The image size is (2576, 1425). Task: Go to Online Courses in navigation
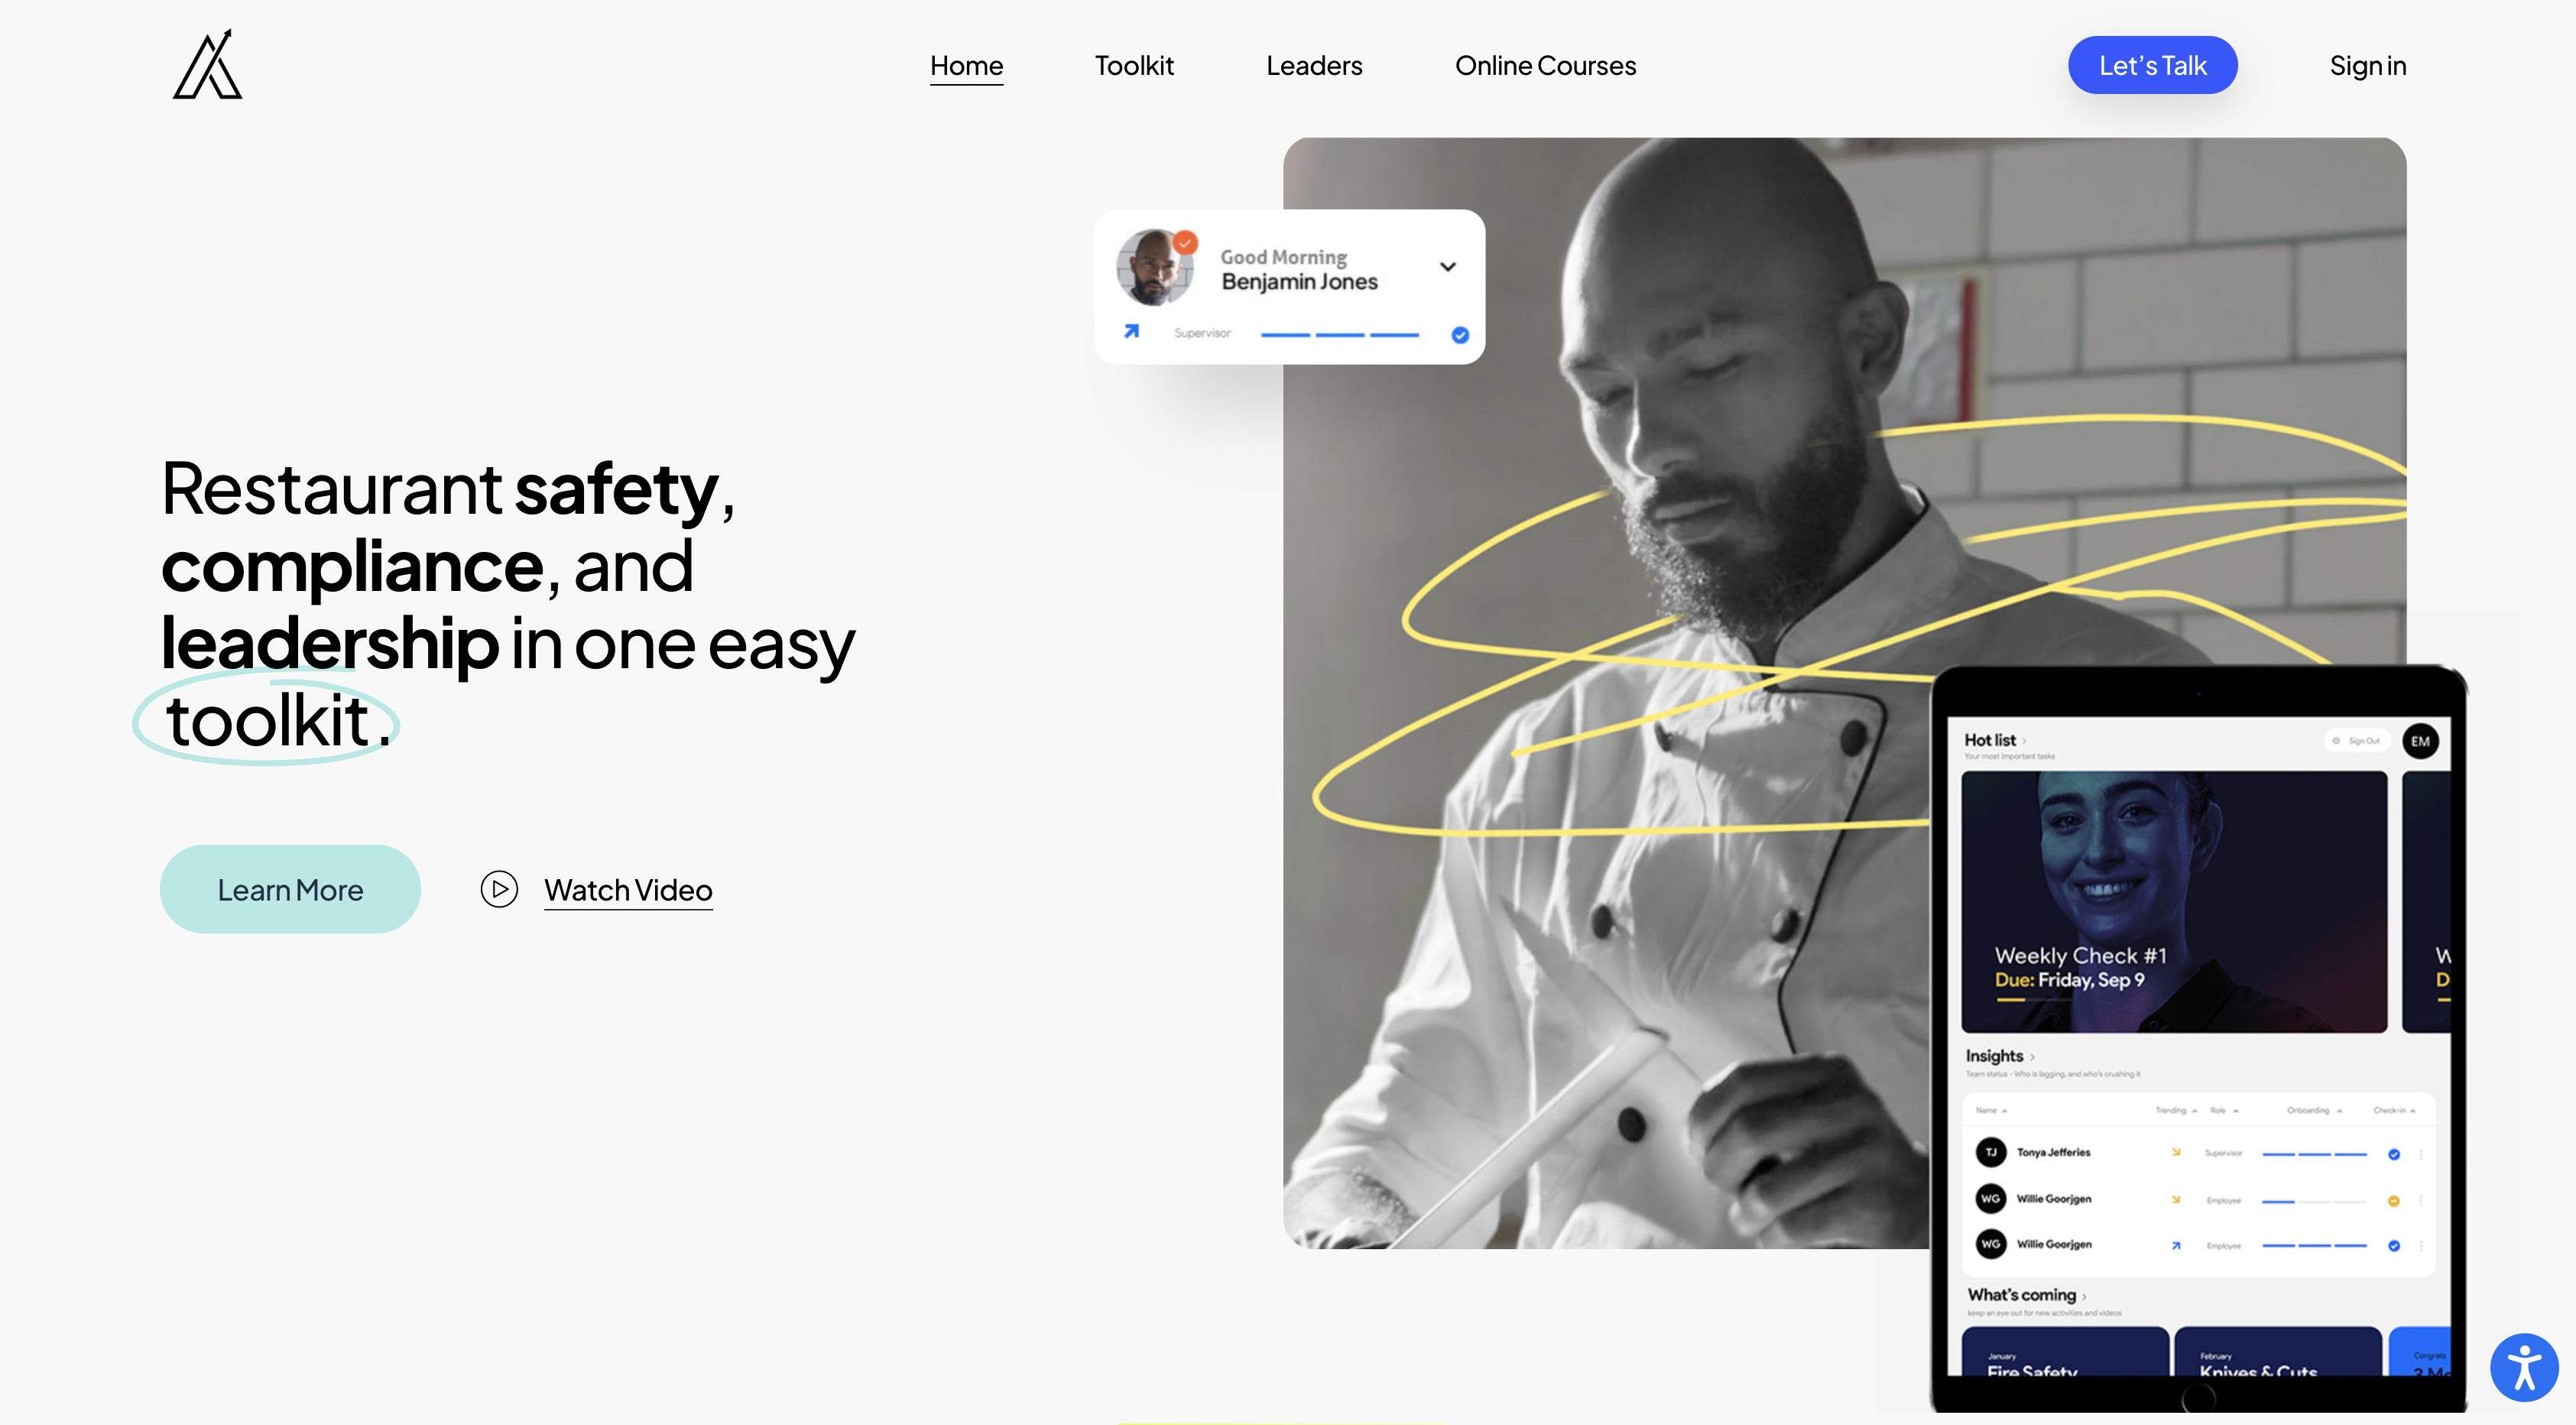(x=1545, y=65)
